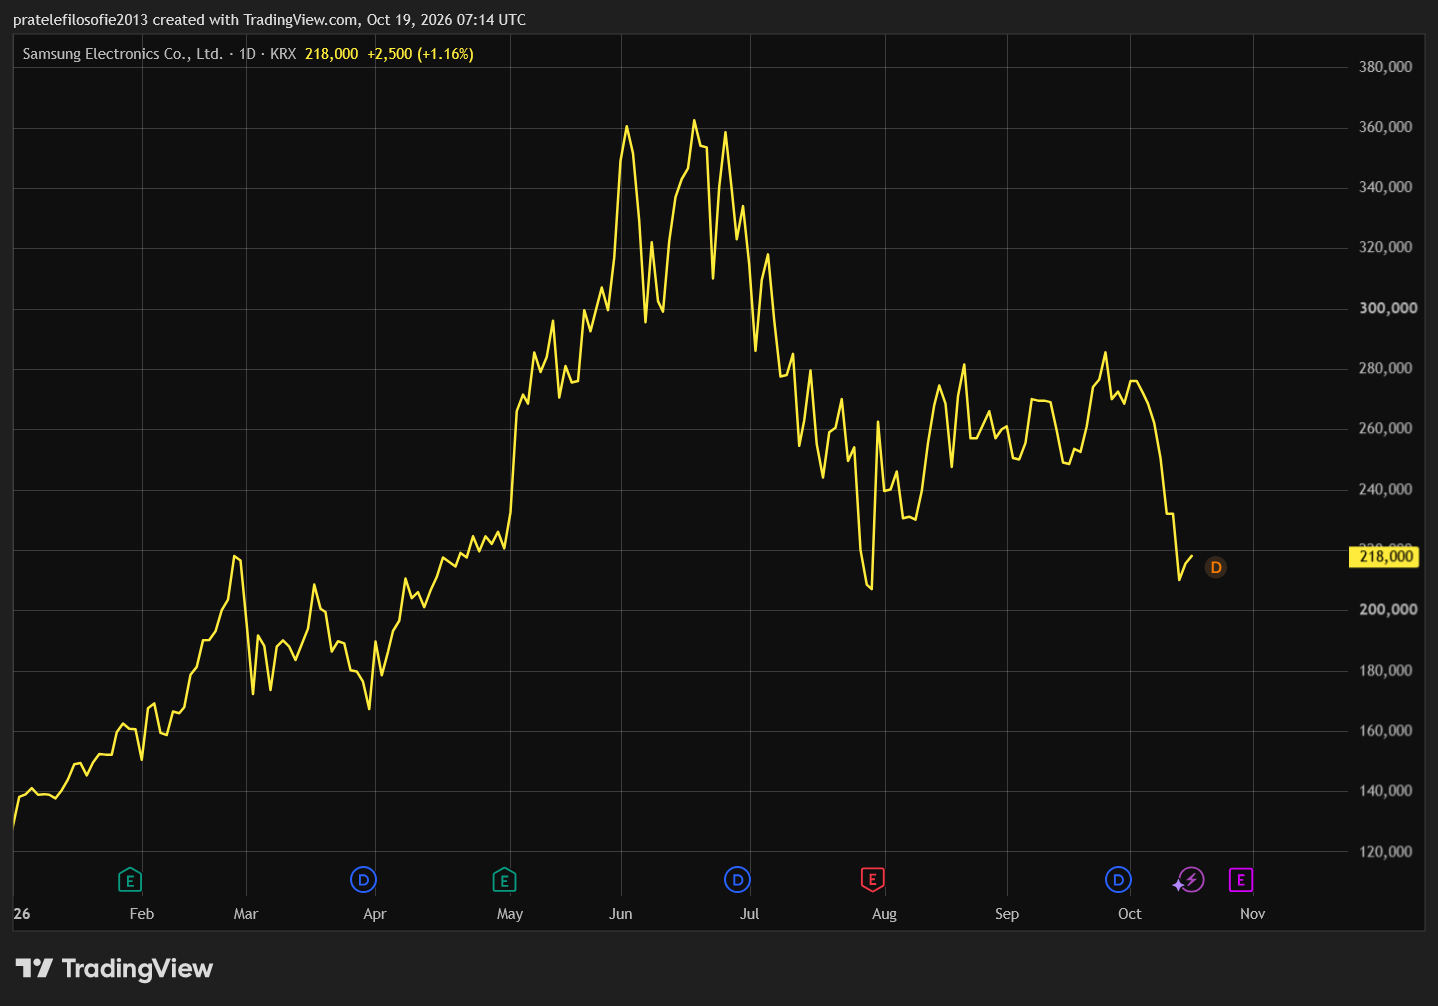This screenshot has width=1438, height=1006.
Task: Select the Mar label on the time axis
Action: (246, 914)
